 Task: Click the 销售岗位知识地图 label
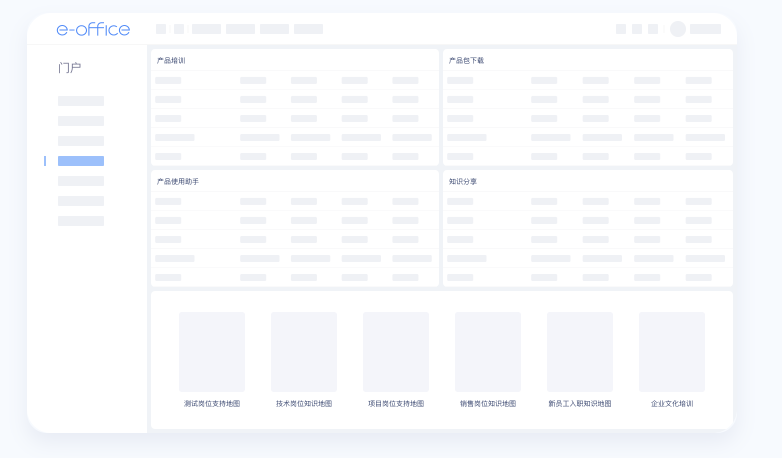tap(488, 404)
